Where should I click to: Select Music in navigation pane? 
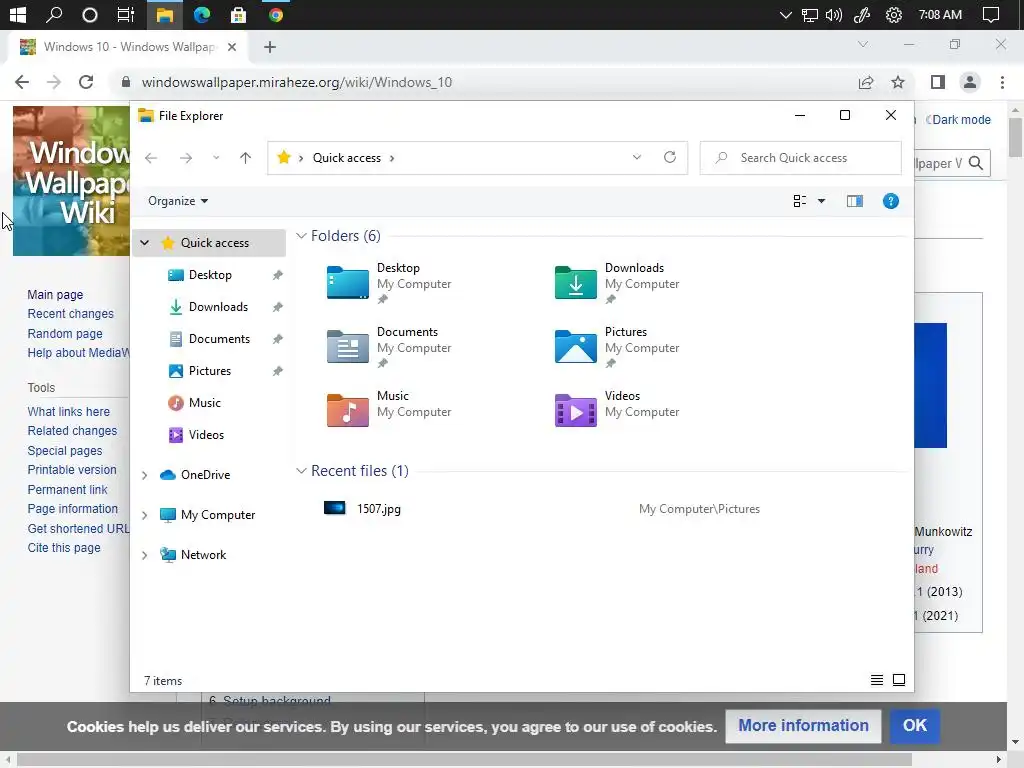(x=204, y=403)
